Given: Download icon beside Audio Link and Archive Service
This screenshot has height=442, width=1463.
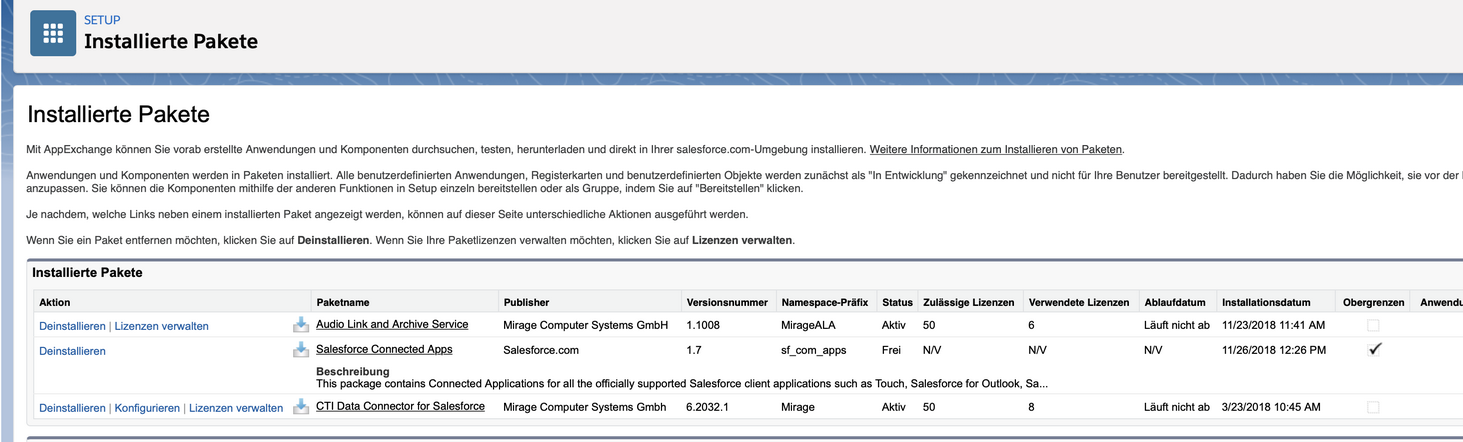Looking at the screenshot, I should tap(300, 325).
